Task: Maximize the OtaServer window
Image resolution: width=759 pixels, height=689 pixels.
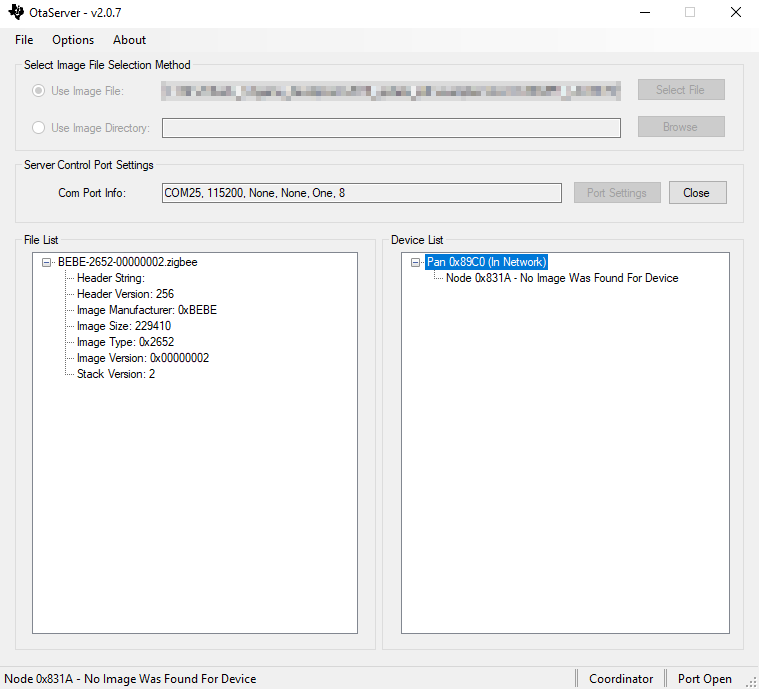Action: click(689, 13)
